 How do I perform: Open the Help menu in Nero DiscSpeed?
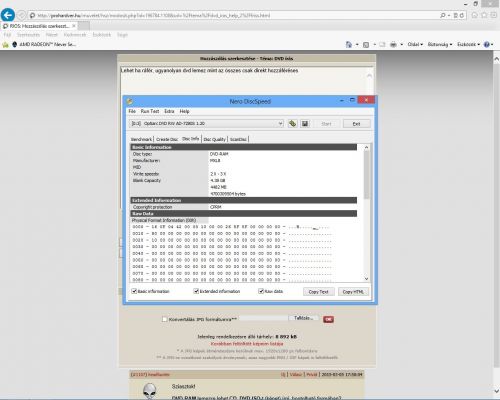(184, 111)
